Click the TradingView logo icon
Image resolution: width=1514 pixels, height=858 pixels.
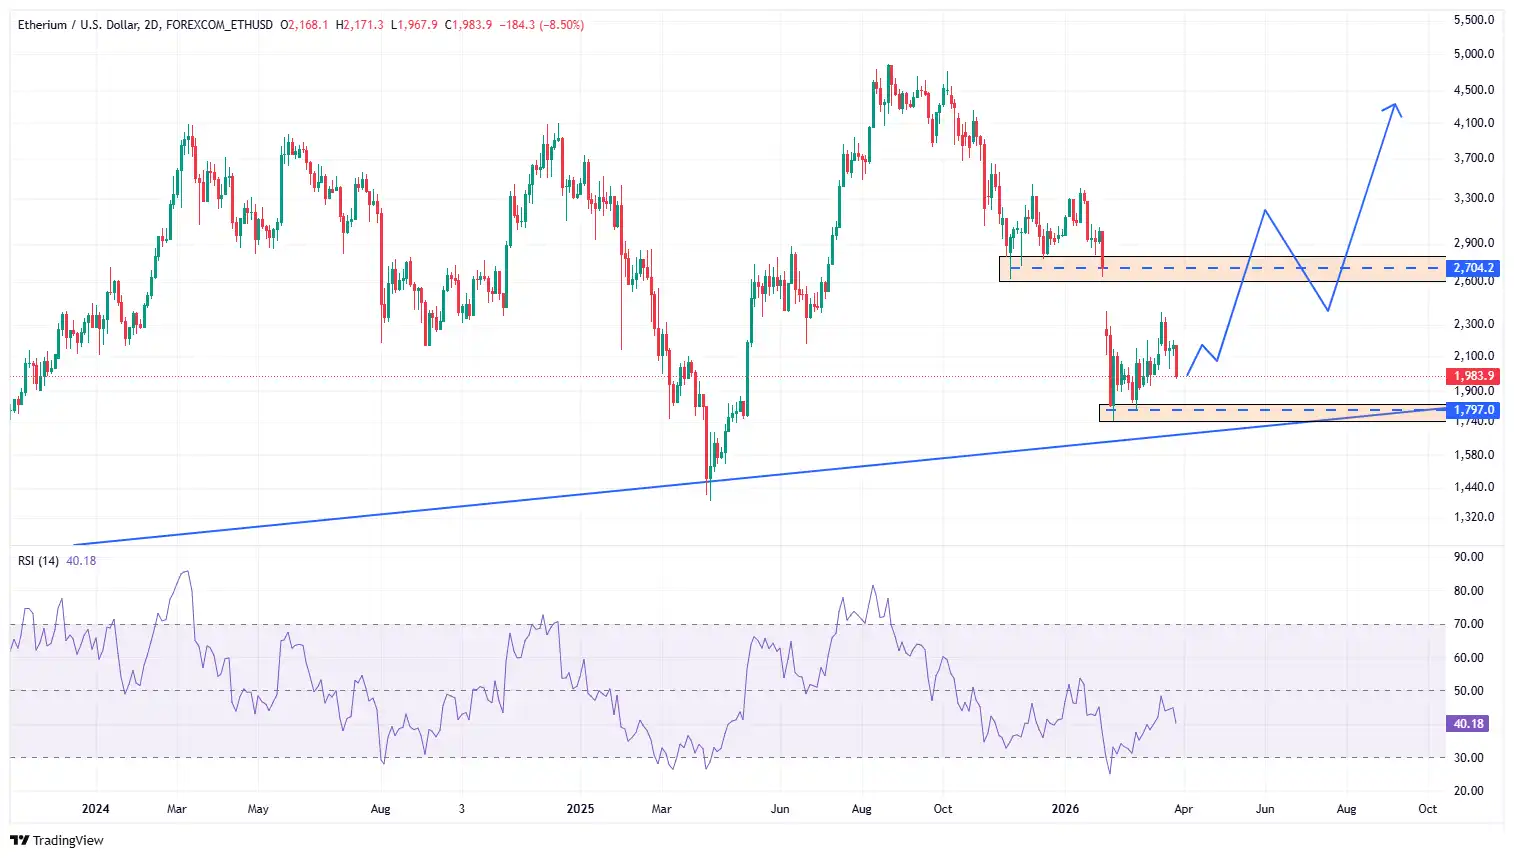pos(19,840)
